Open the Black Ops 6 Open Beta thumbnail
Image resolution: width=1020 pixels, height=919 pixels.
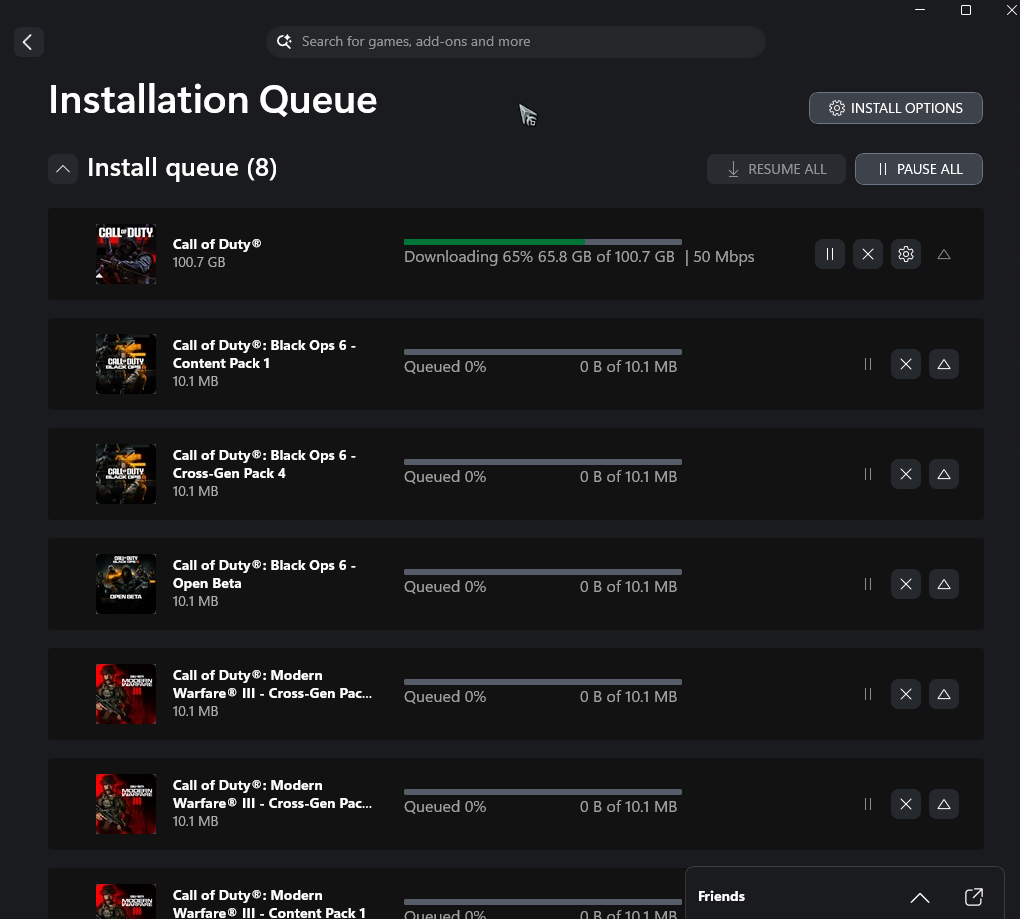coord(126,584)
